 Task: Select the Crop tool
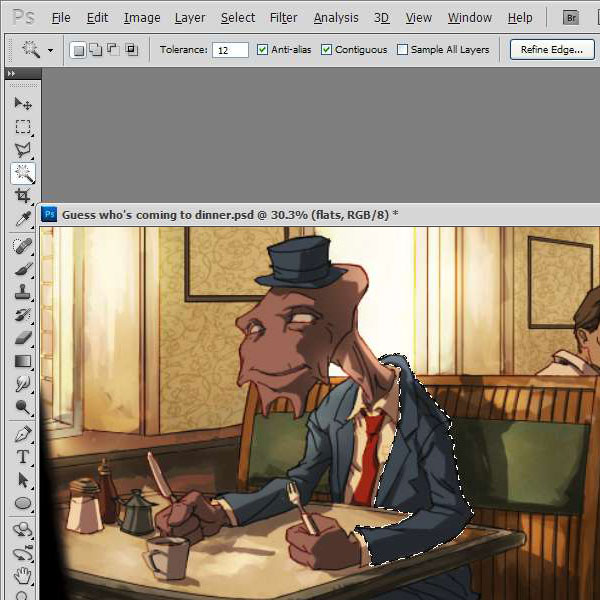tap(23, 196)
